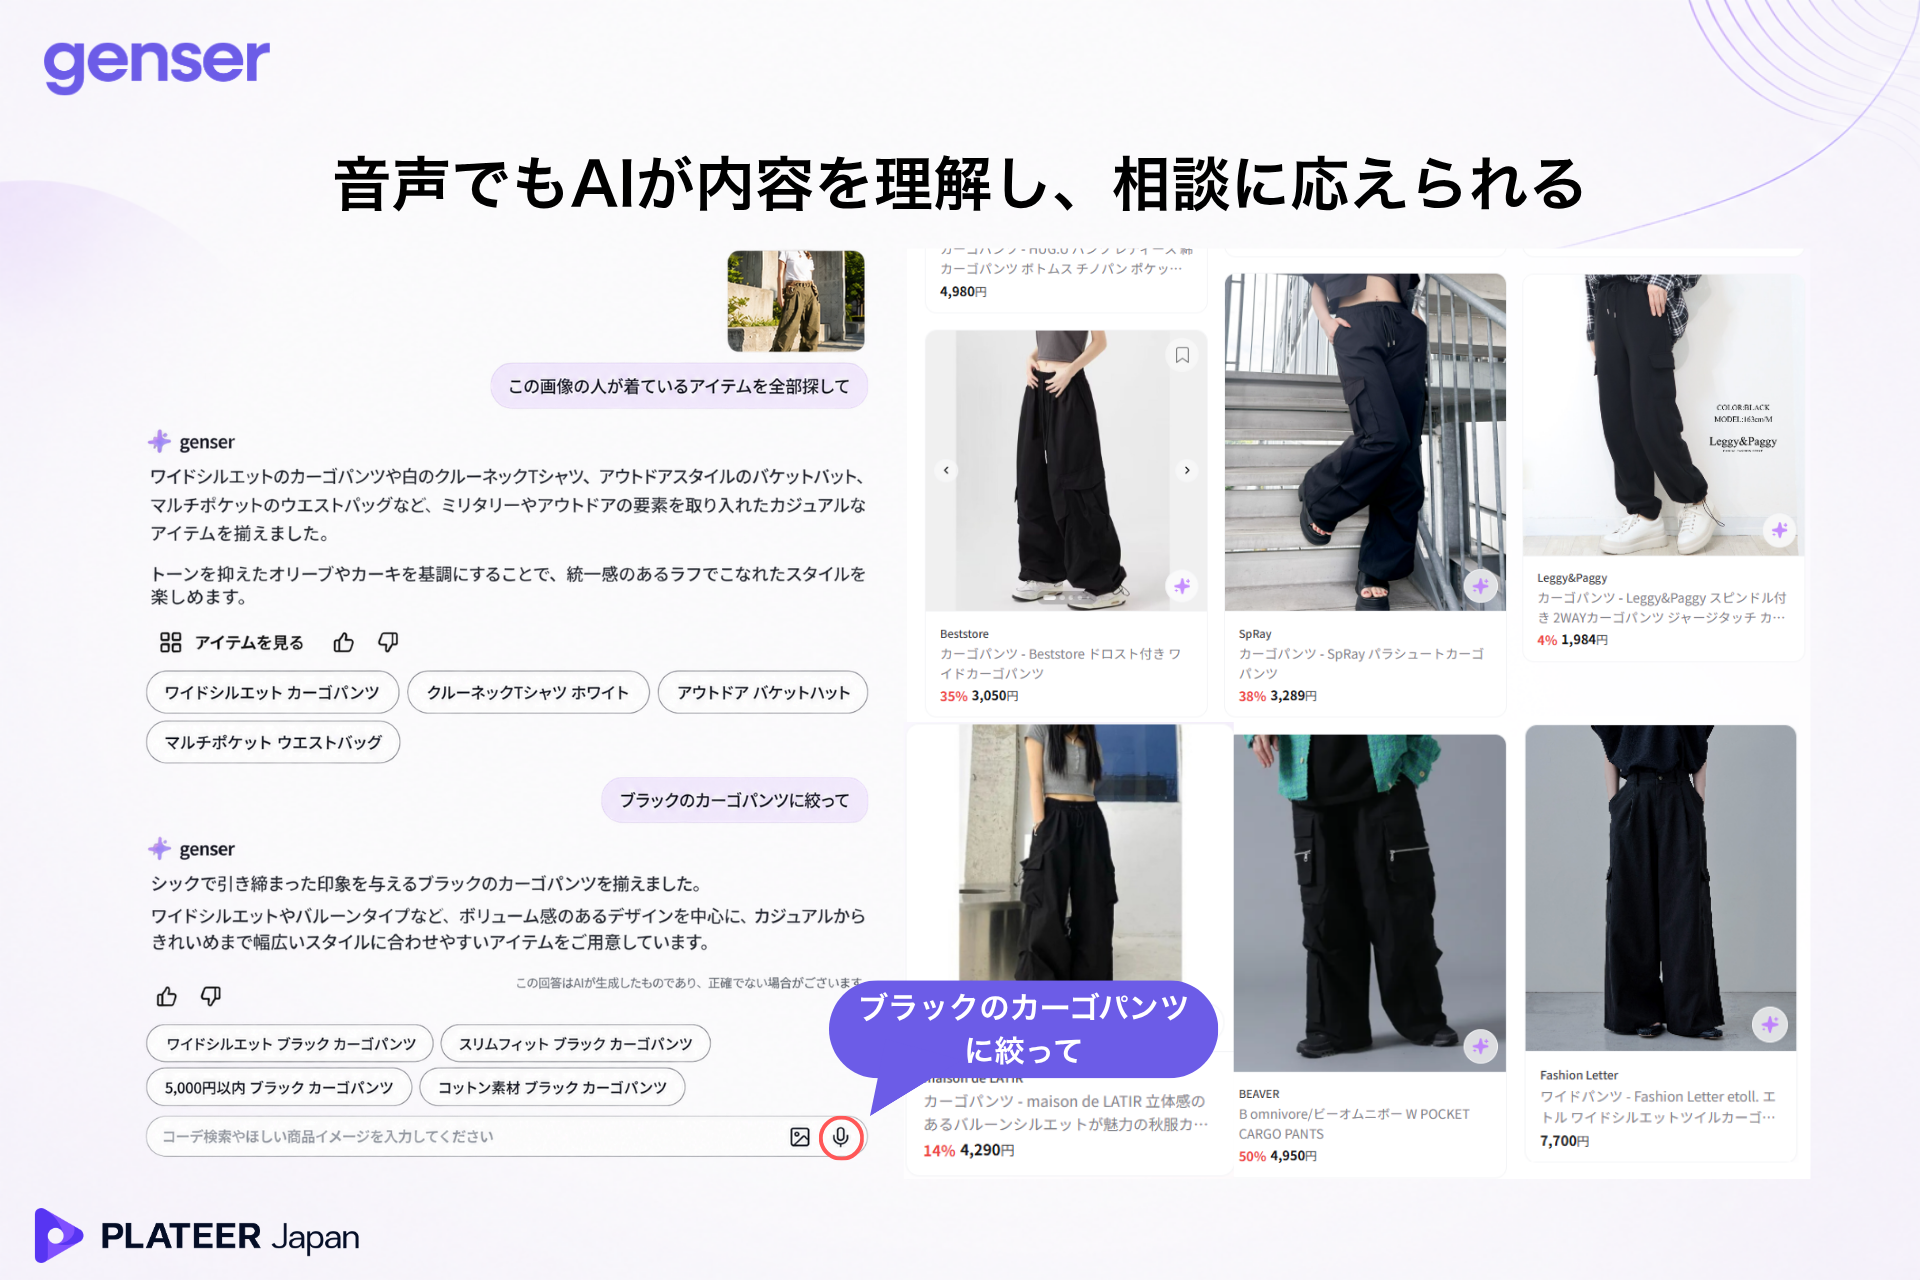Click thumbs down on the black cargo pants answer
The width and height of the screenshot is (1920, 1280).
pos(211,996)
